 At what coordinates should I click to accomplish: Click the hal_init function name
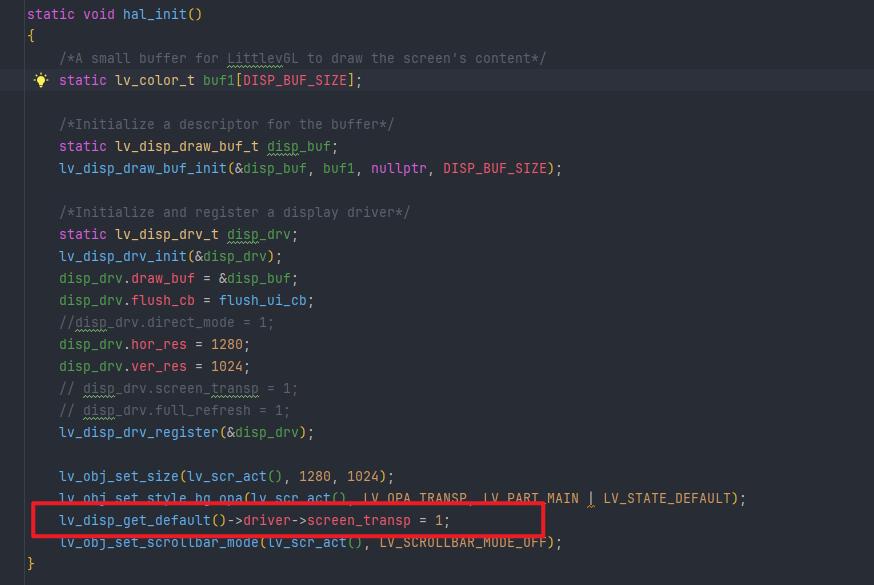pyautogui.click(x=154, y=14)
